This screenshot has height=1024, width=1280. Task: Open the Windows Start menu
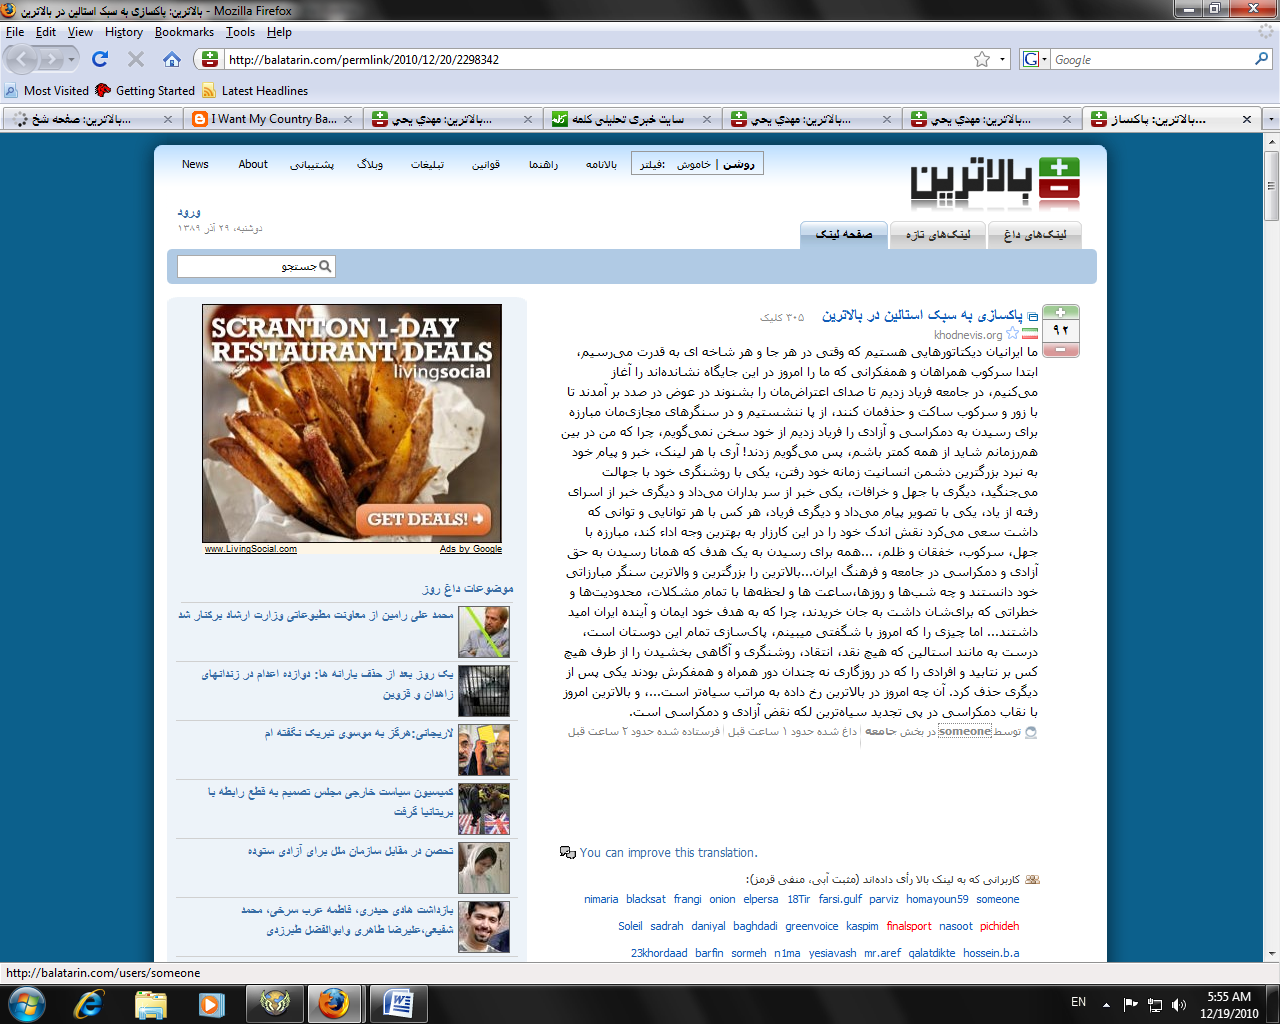click(x=25, y=1003)
